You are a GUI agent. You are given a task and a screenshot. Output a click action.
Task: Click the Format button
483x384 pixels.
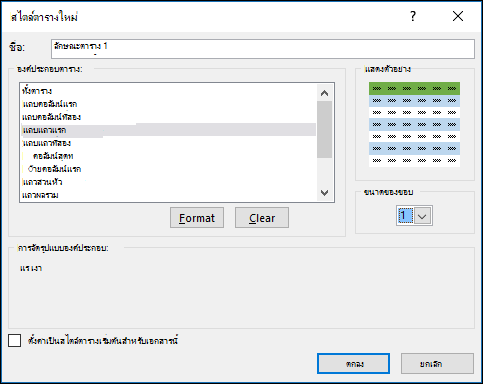[x=197, y=218]
